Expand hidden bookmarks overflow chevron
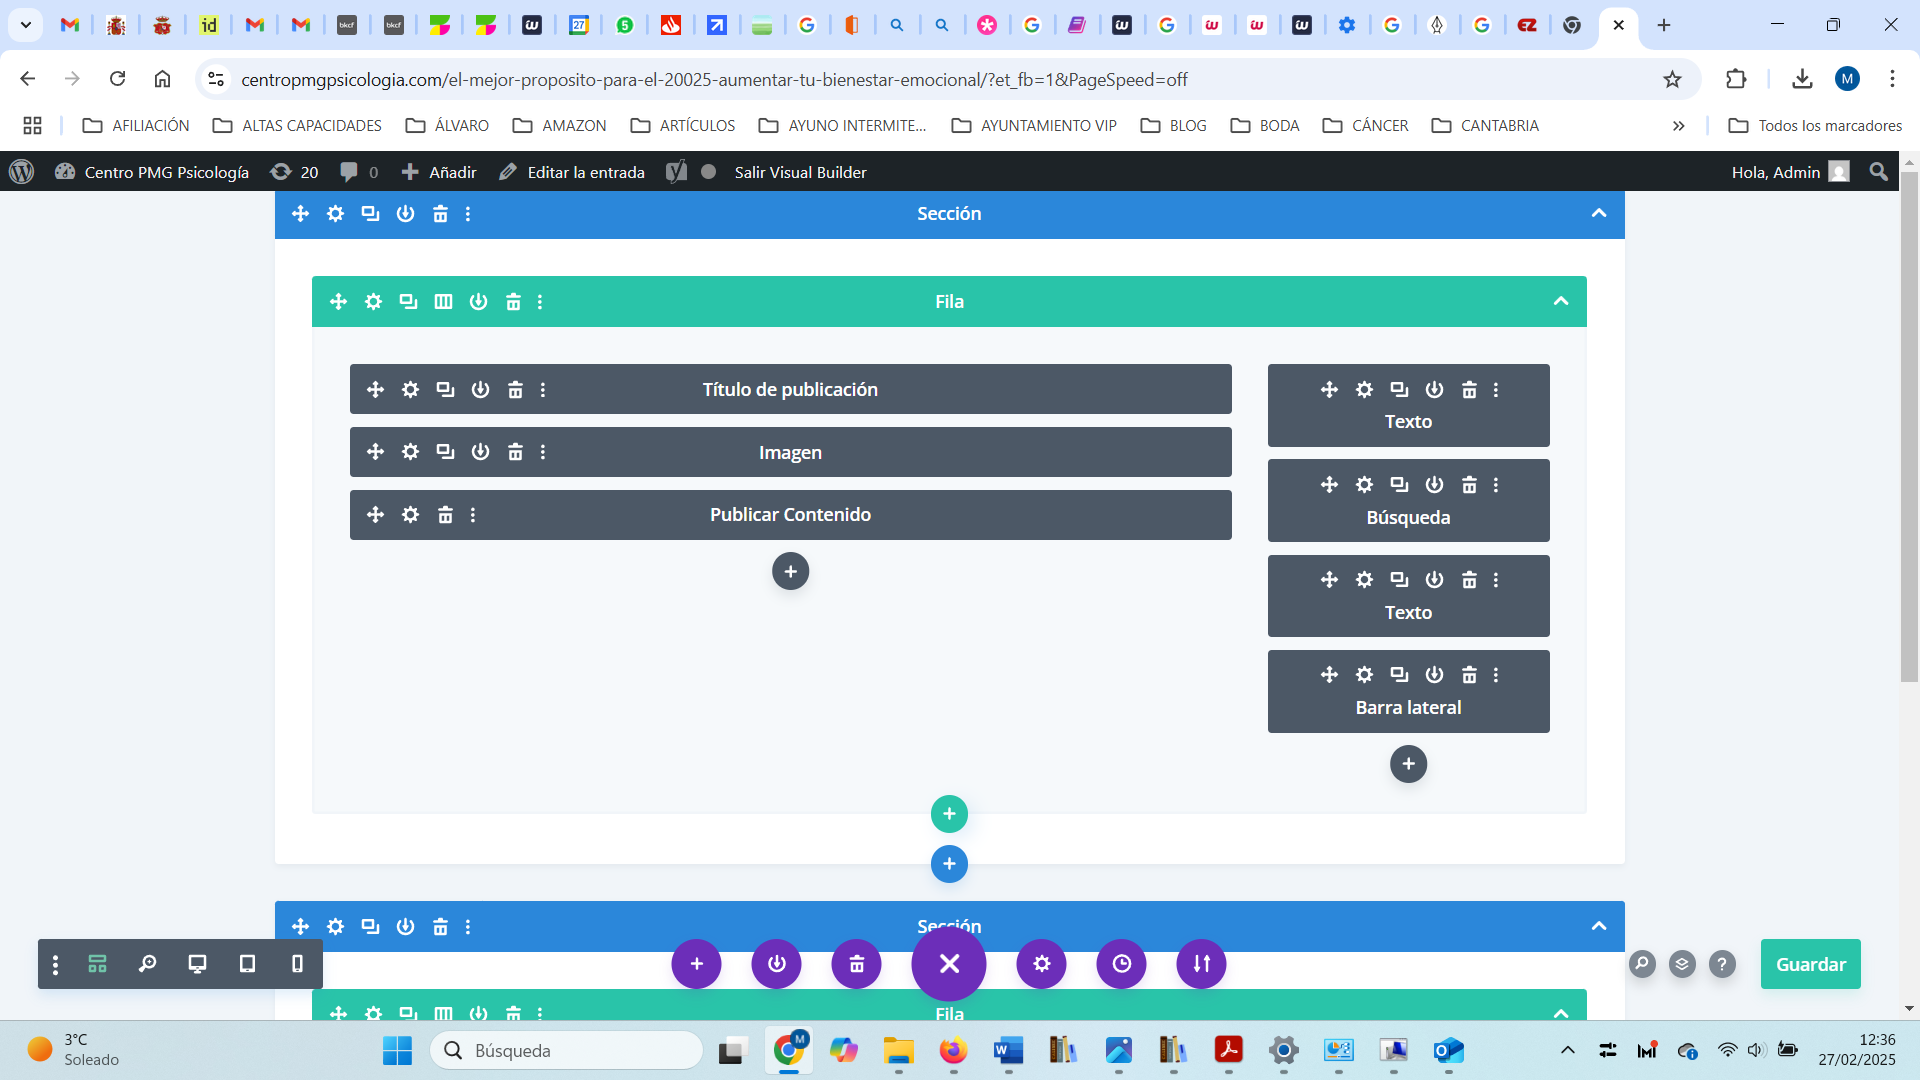 1678,126
